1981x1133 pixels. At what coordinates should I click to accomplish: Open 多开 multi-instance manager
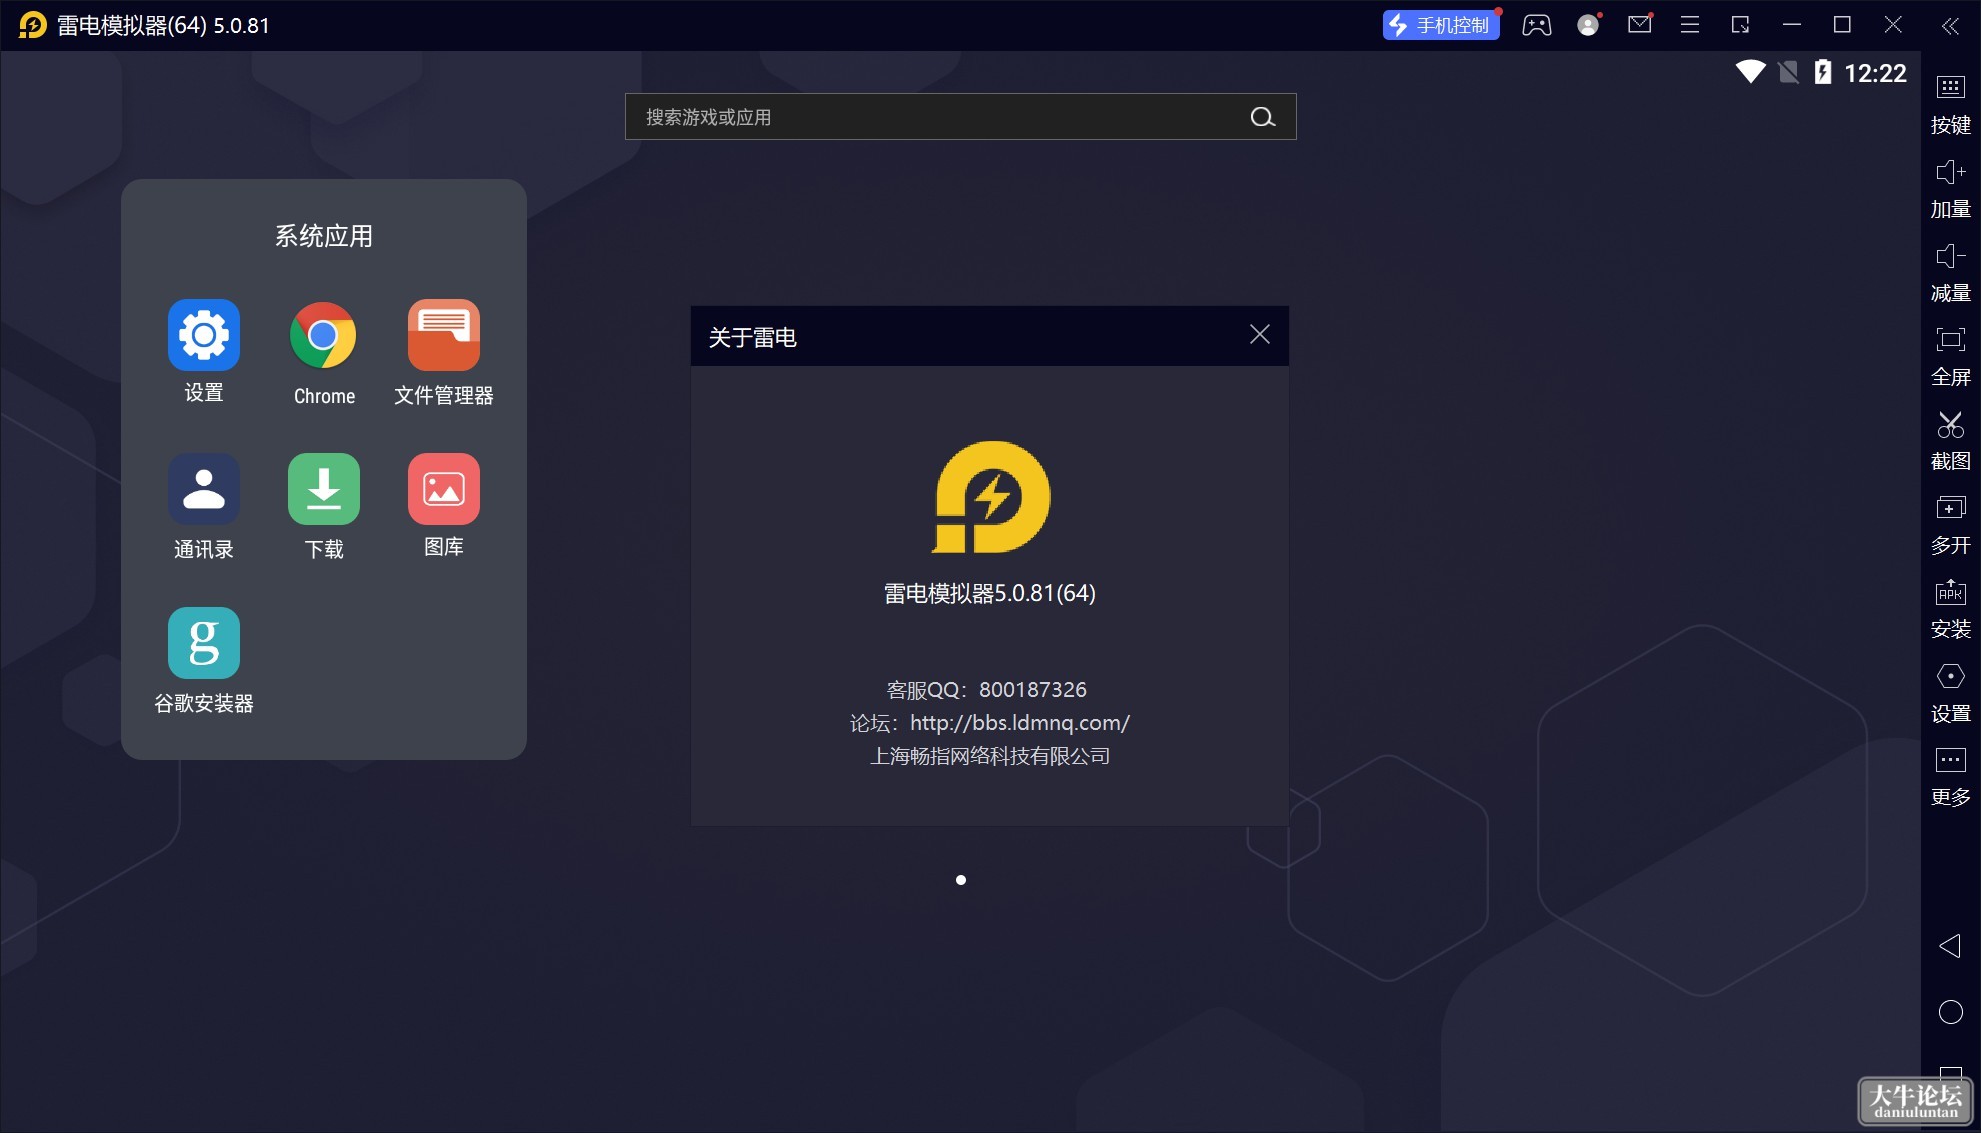coord(1951,524)
